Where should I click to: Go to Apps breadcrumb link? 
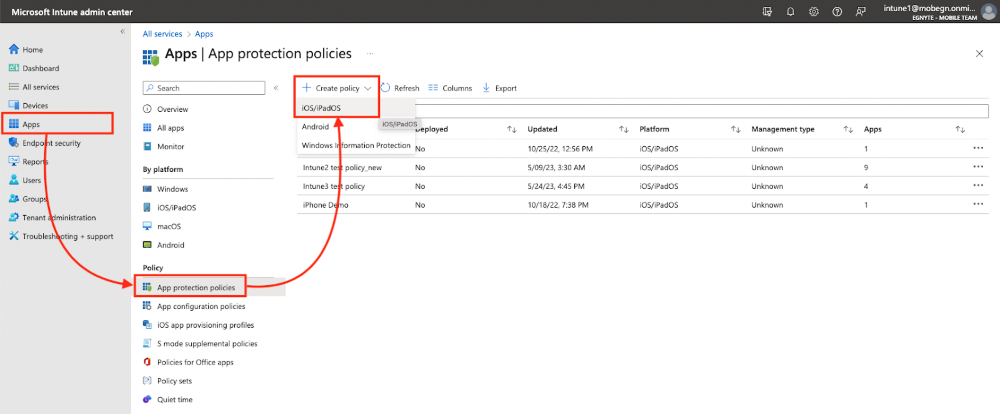coord(204,34)
